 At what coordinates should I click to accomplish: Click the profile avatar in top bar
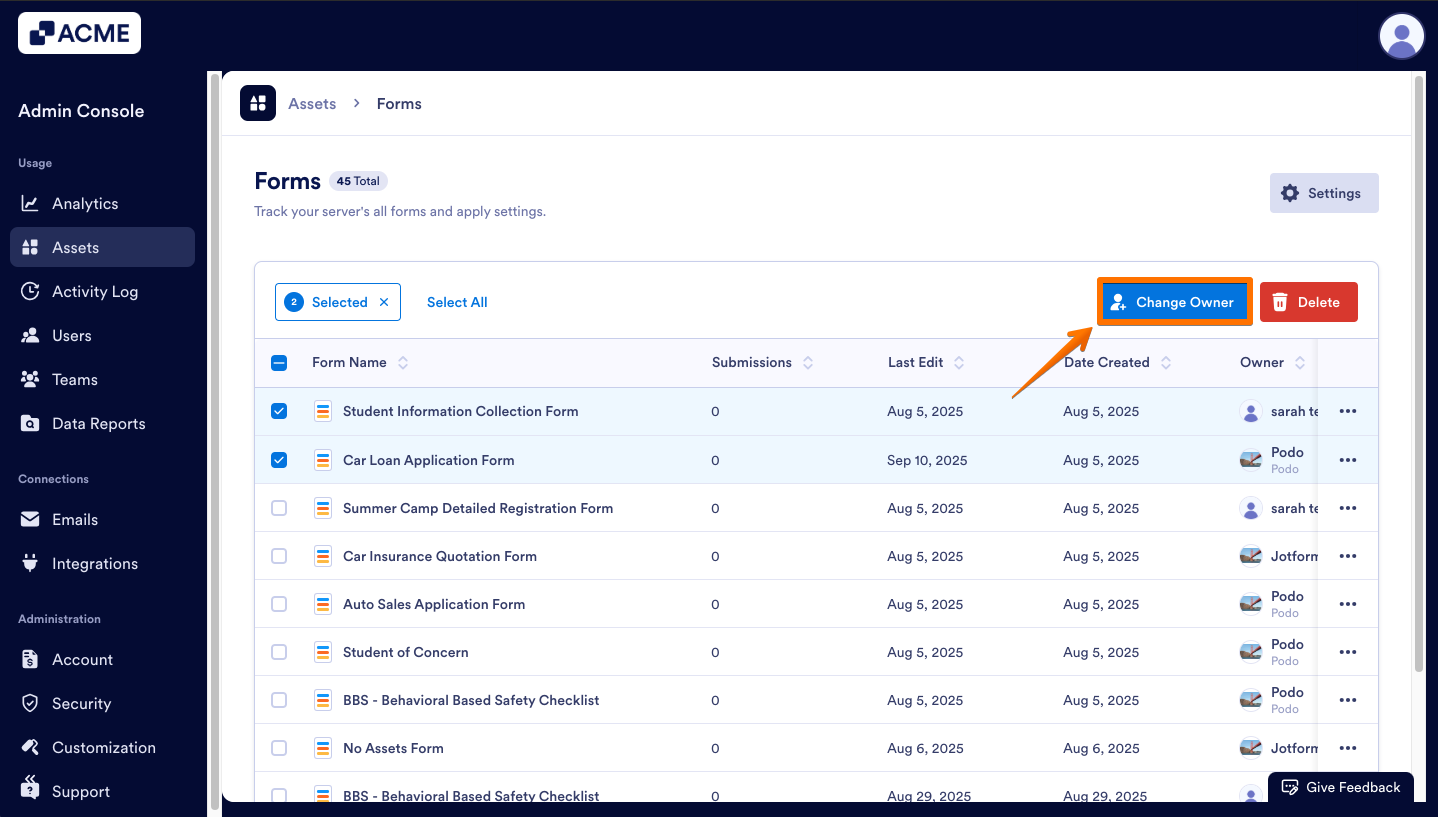tap(1401, 36)
